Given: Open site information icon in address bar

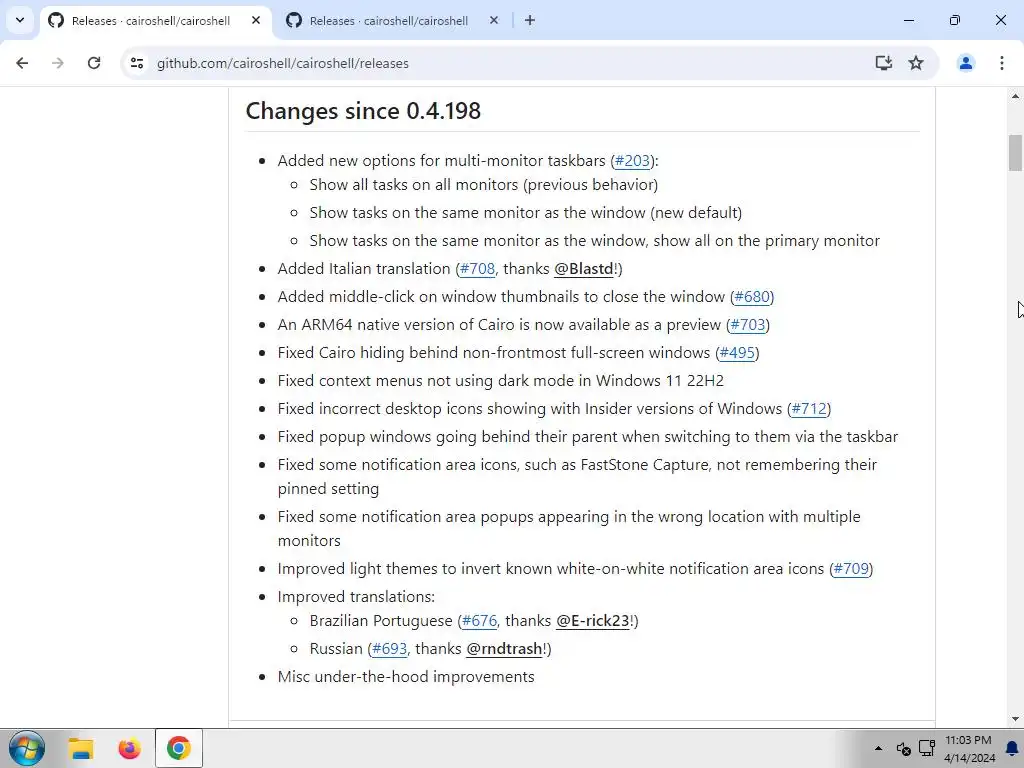Looking at the screenshot, I should pos(137,63).
